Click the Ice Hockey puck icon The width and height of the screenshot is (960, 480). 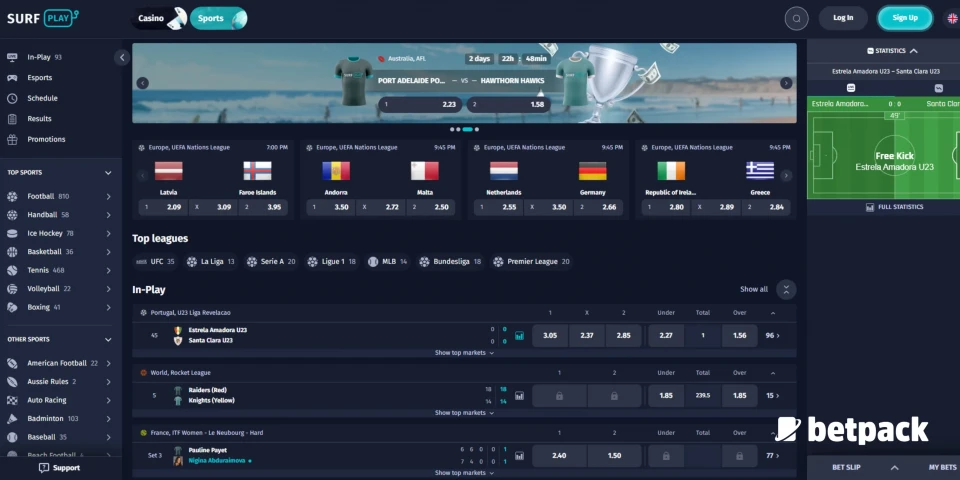coord(12,233)
